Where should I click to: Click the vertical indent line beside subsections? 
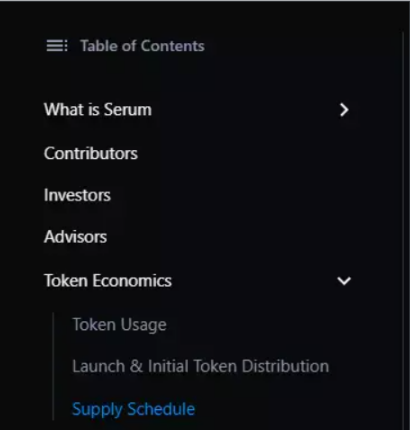[x=53, y=366]
